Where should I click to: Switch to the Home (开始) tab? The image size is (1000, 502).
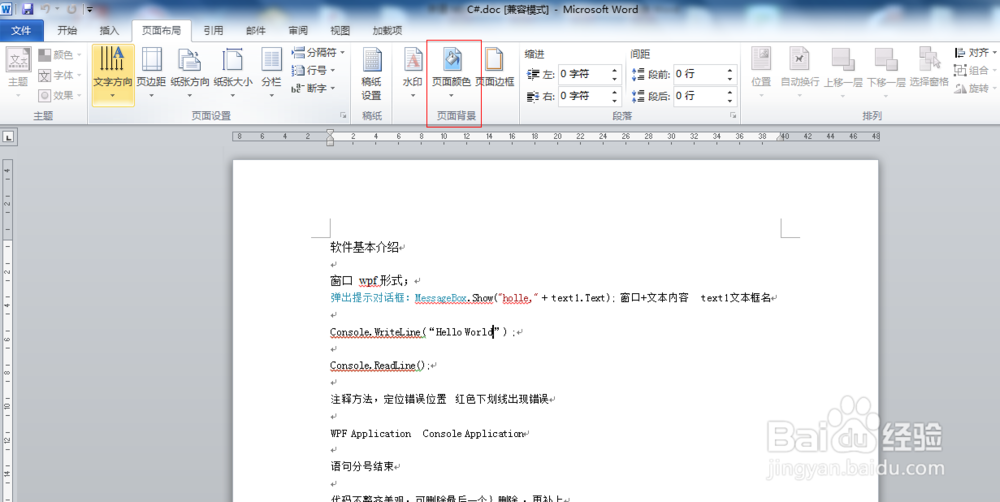tap(67, 30)
